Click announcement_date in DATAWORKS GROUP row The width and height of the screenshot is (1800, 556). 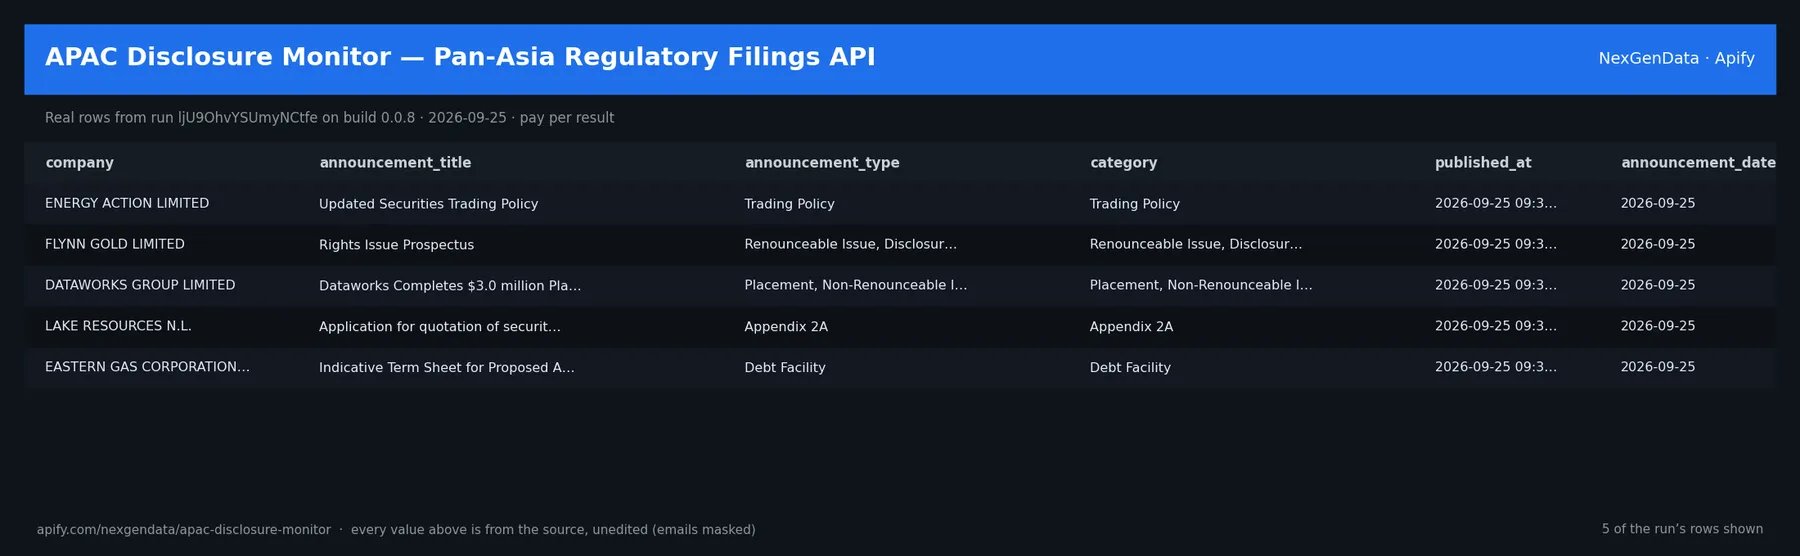point(1657,285)
